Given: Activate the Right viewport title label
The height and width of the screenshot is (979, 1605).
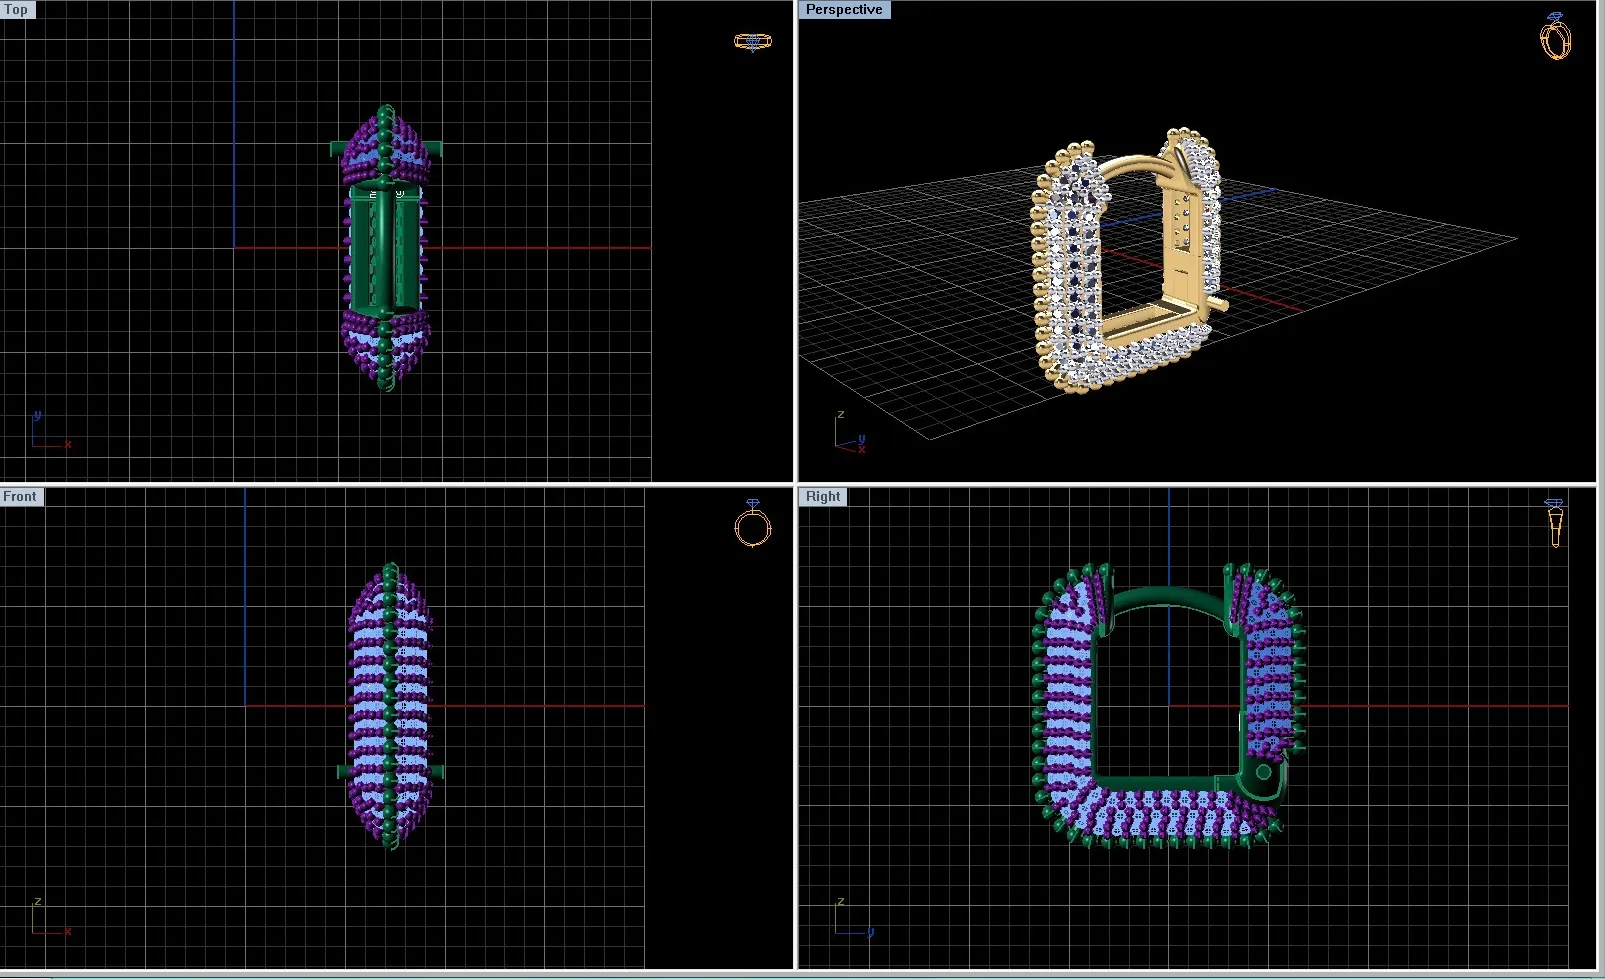Looking at the screenshot, I should pos(823,497).
